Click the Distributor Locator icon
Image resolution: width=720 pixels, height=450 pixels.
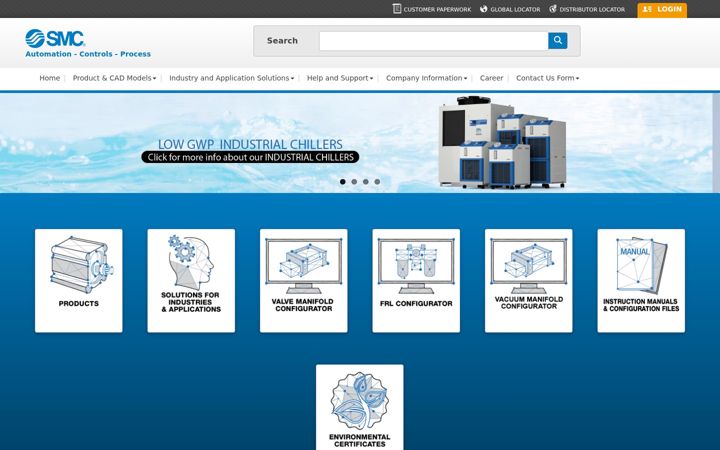pyautogui.click(x=553, y=9)
